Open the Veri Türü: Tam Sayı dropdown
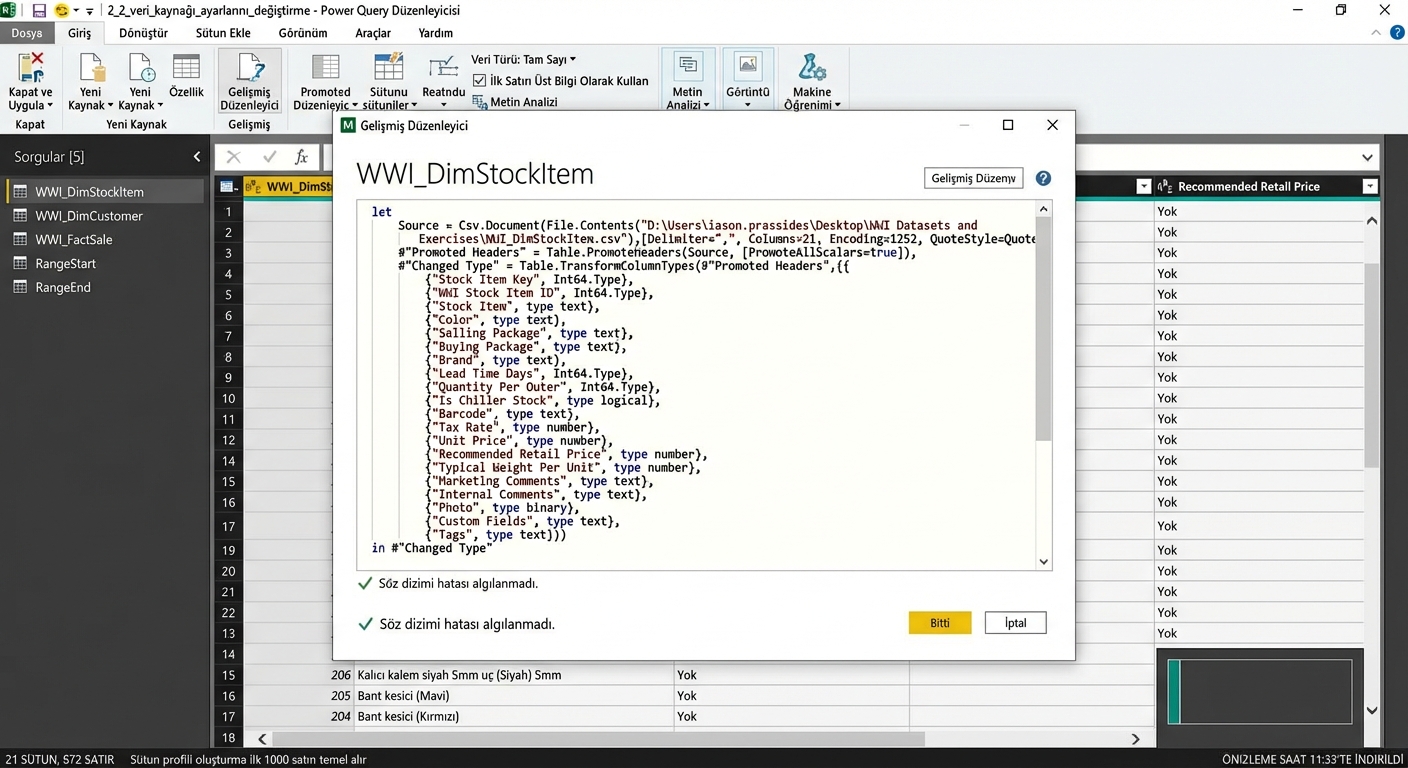 pos(524,60)
